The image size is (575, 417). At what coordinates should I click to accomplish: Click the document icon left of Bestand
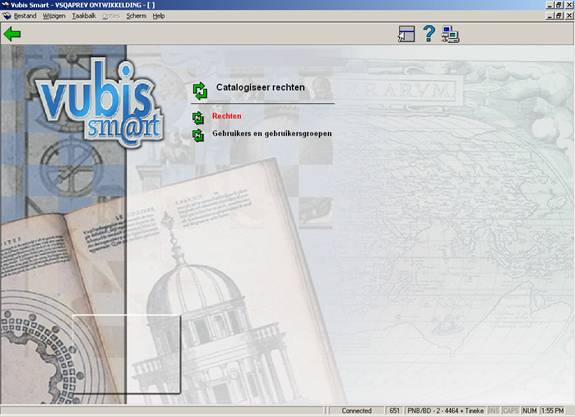(x=7, y=16)
